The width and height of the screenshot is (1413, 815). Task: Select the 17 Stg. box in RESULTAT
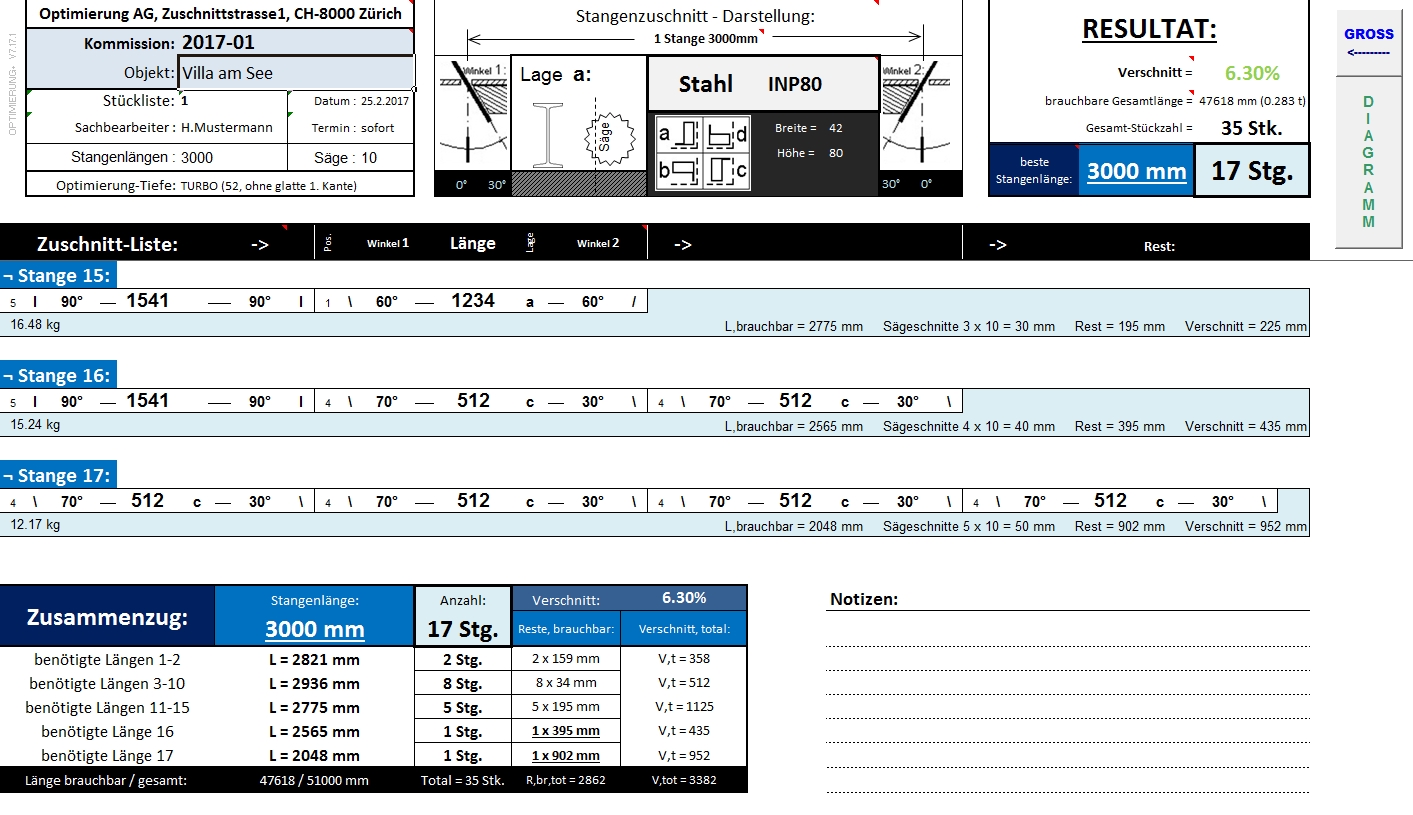tap(1252, 170)
